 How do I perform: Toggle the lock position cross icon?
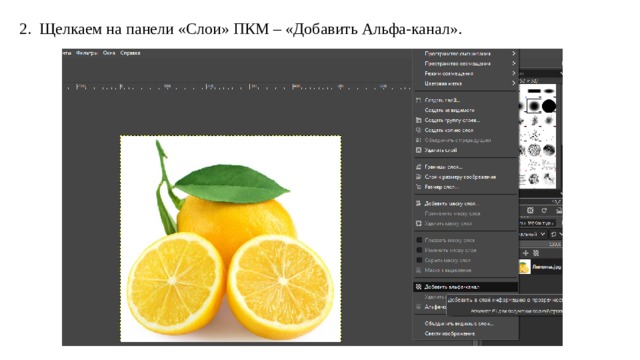526,253
